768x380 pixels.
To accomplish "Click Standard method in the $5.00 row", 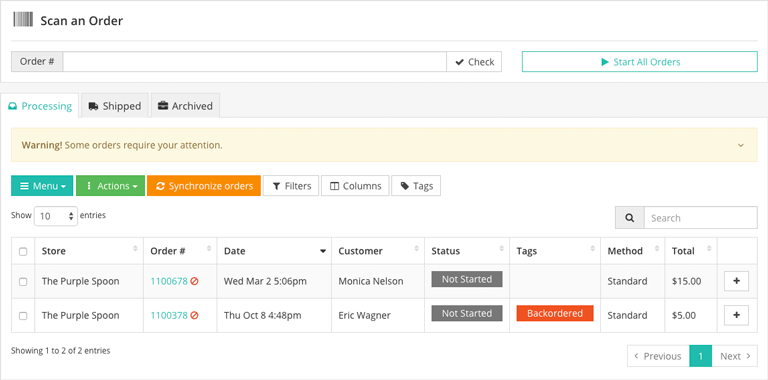I will (x=627, y=315).
